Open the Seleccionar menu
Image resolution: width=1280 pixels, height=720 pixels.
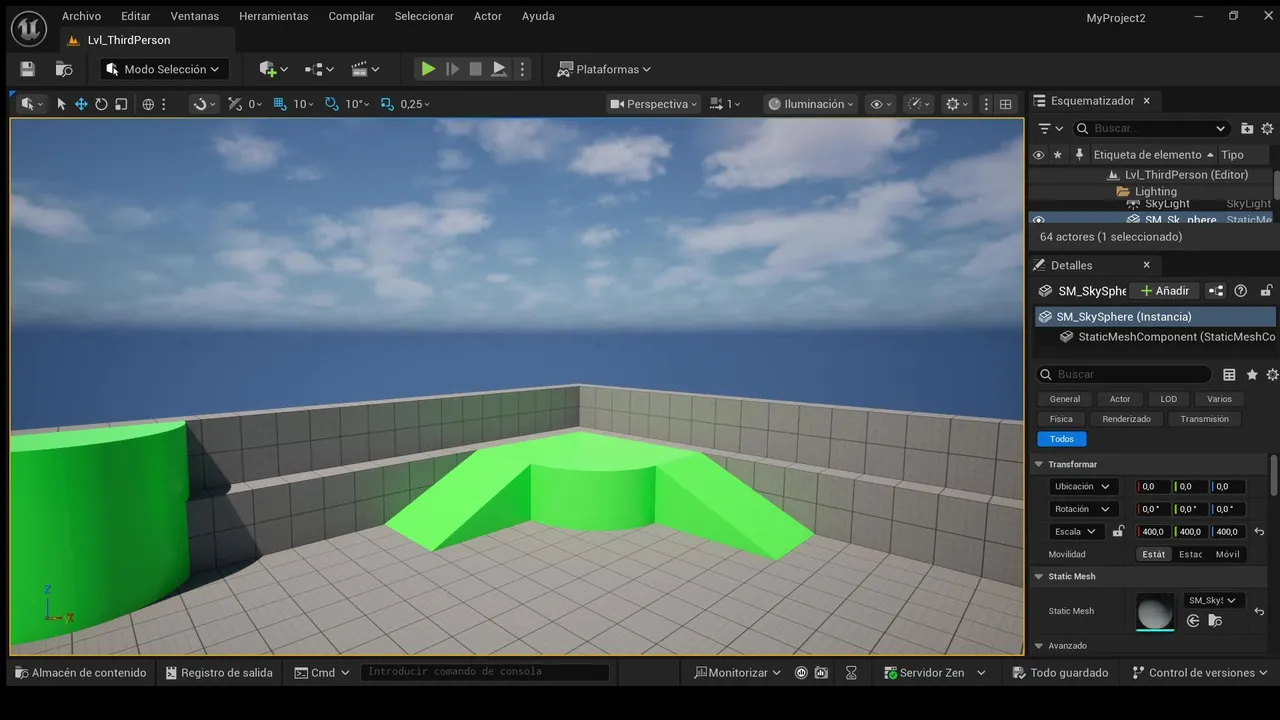point(424,16)
